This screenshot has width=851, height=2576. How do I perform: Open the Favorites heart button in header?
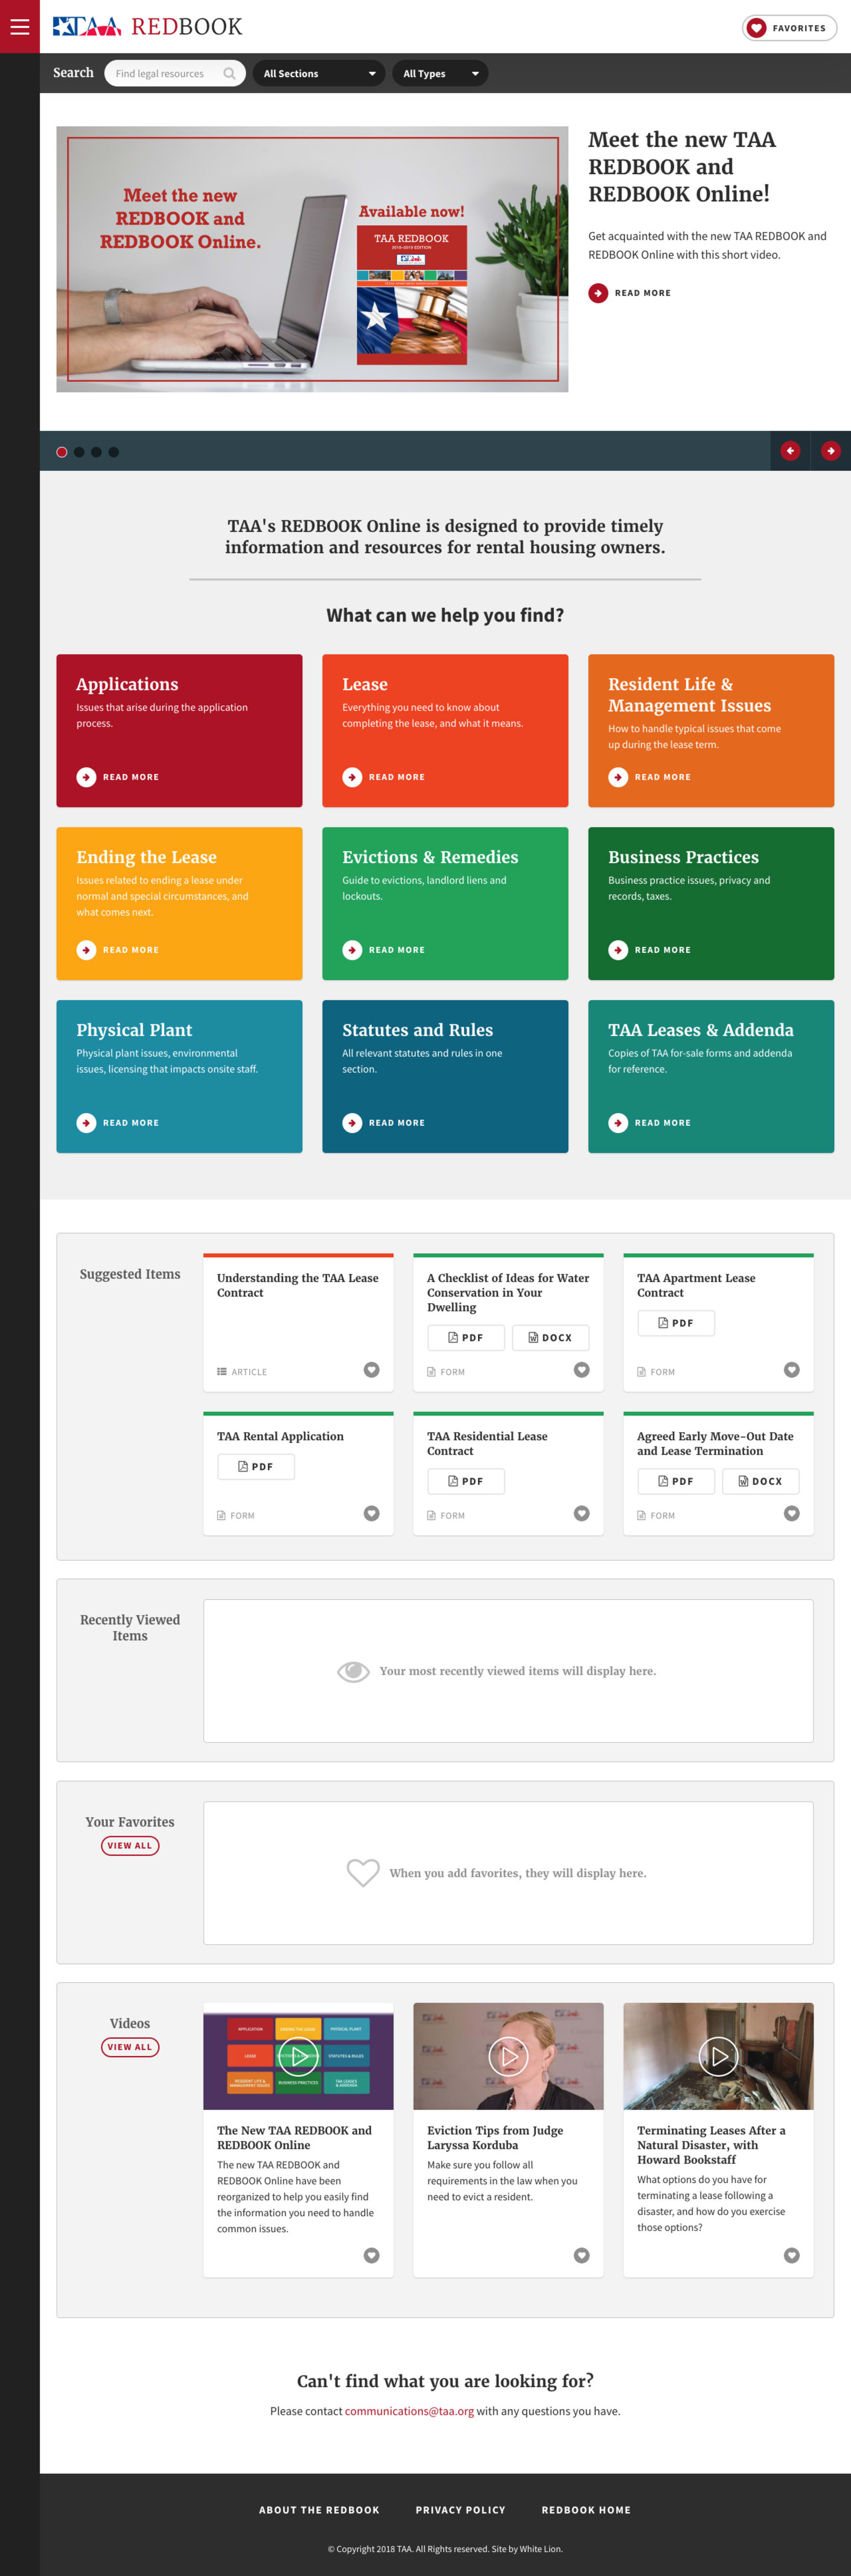(789, 28)
